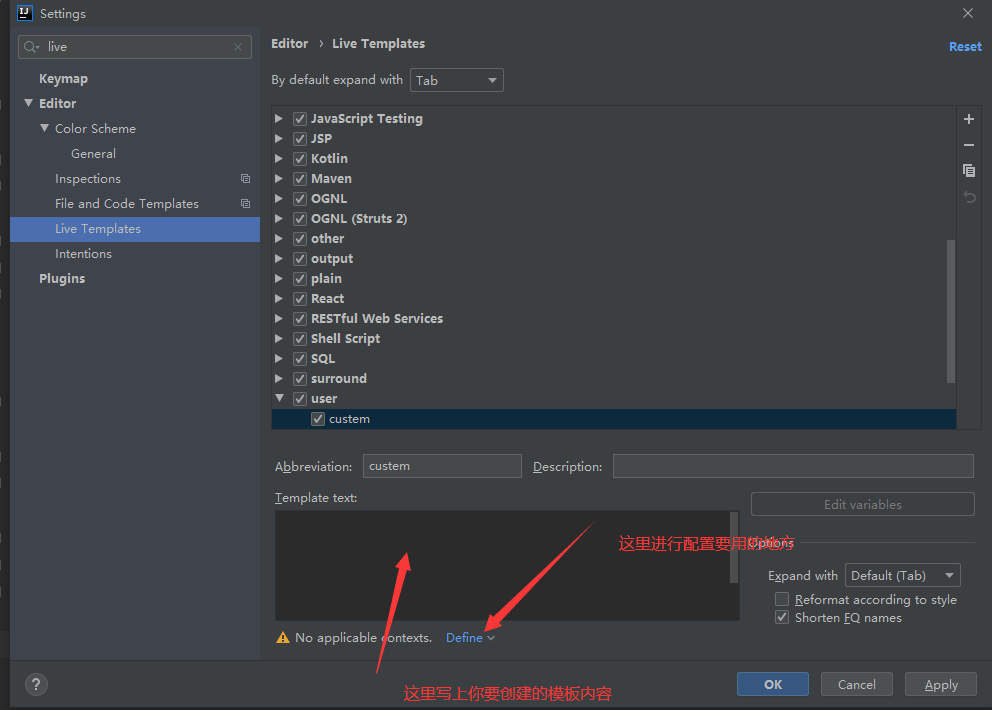Enable Reformat according to style
Viewport: 992px width, 710px height.
pos(782,600)
